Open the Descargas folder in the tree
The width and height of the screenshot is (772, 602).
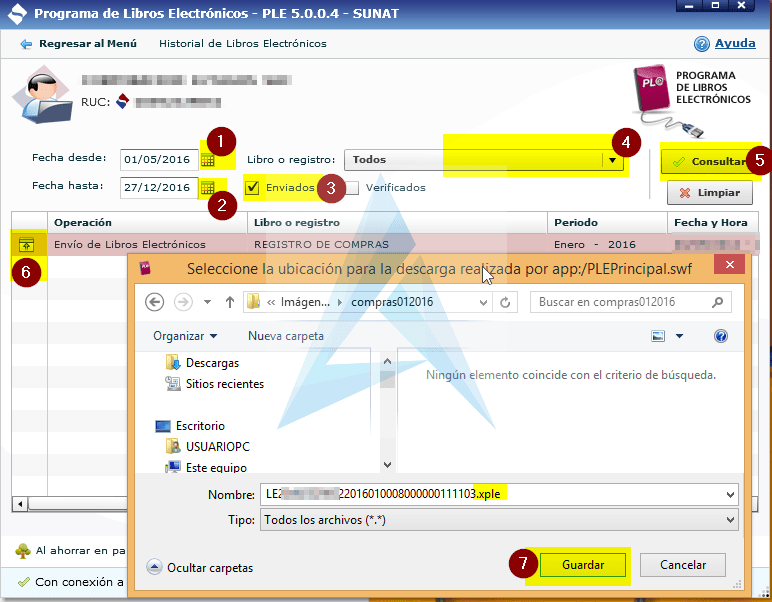(x=211, y=363)
